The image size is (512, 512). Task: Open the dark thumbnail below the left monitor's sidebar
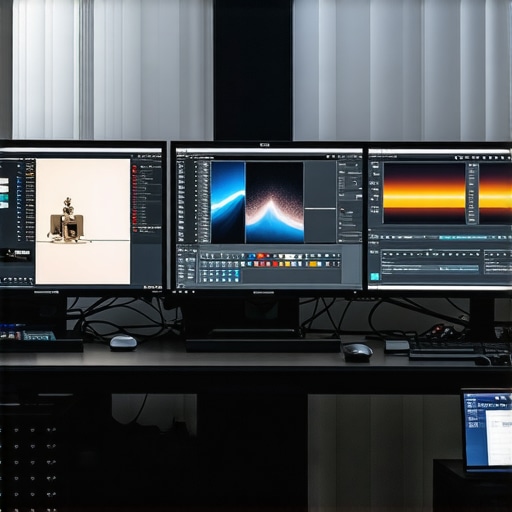pos(15,255)
